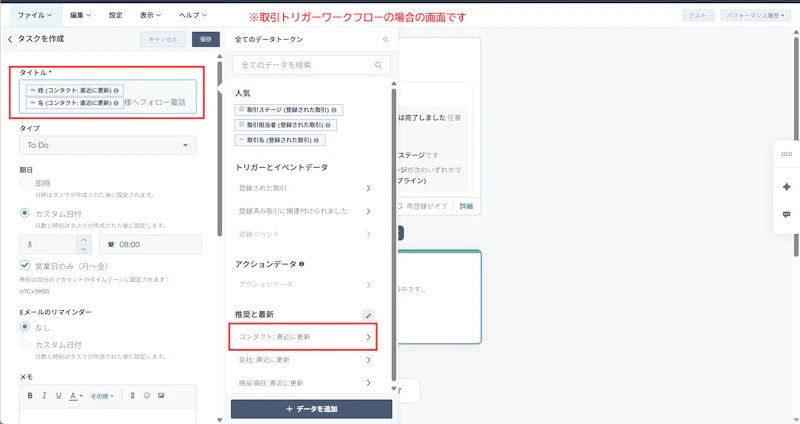Go back using the arrow beside タスクを作成
The height and width of the screenshot is (424, 800).
(10, 39)
